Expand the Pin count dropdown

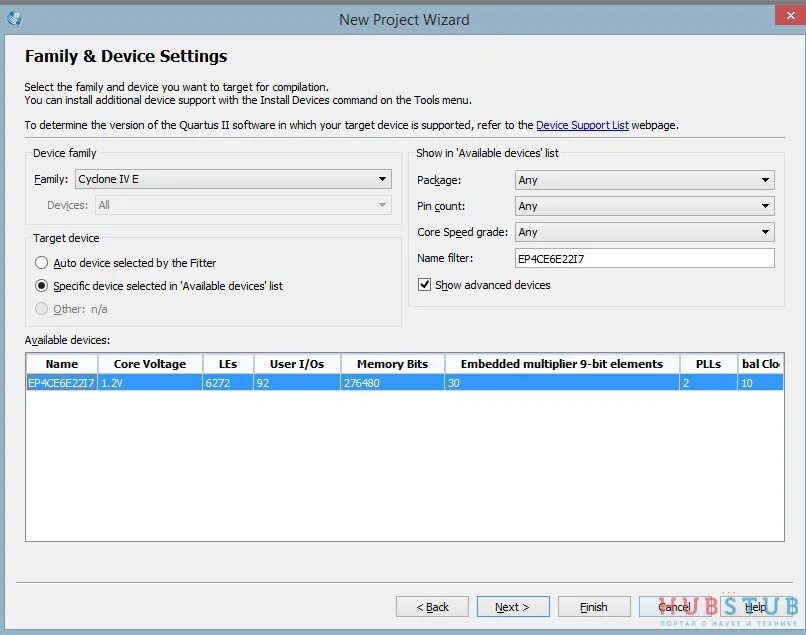point(645,206)
